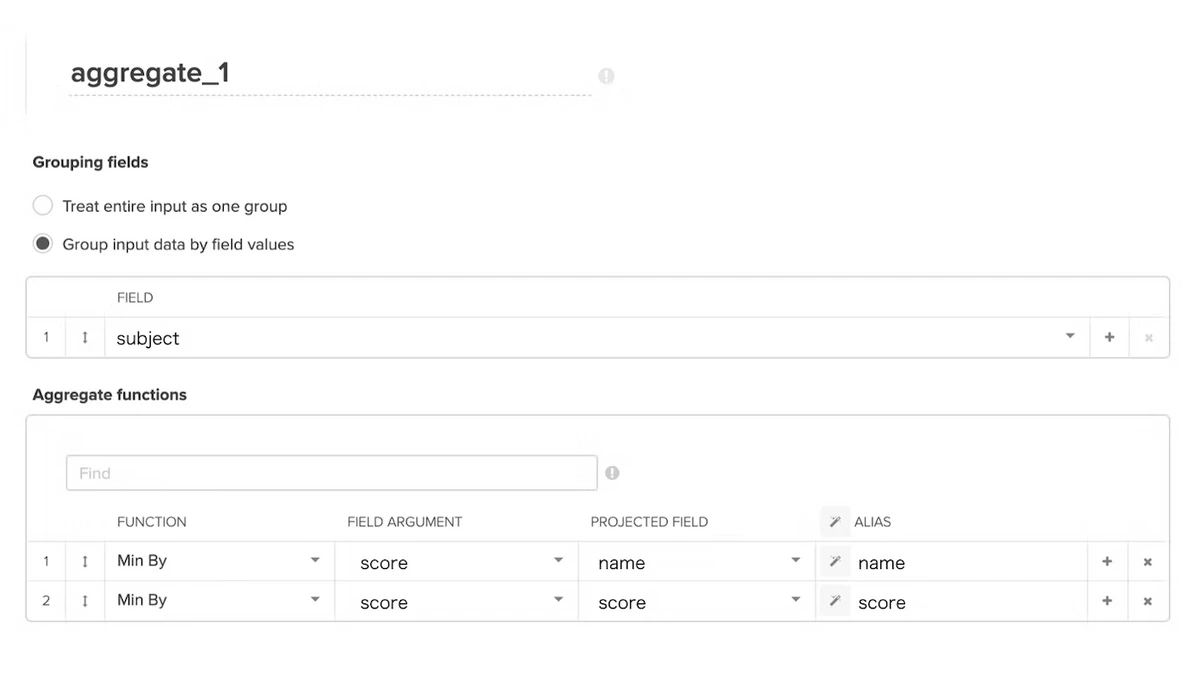Click the FIELD ARGUMENT column header
Viewport: 1200px width, 682px height.
point(405,522)
